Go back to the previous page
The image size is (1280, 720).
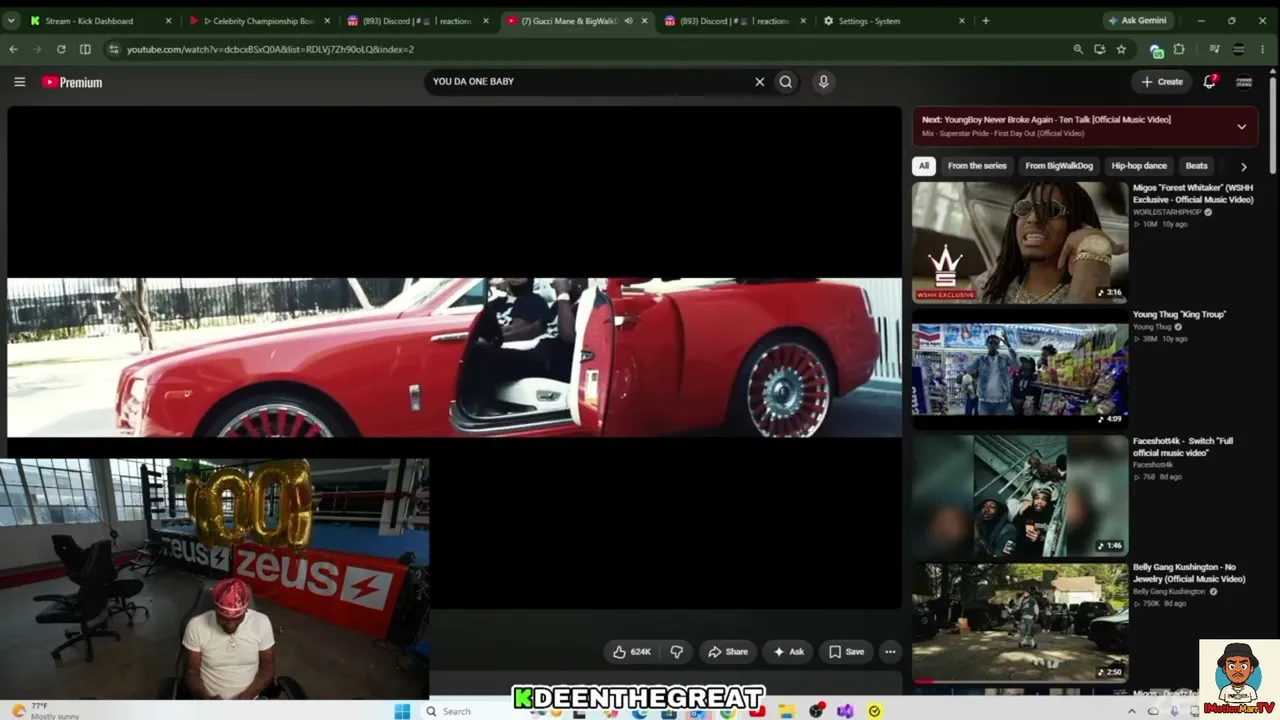point(13,49)
